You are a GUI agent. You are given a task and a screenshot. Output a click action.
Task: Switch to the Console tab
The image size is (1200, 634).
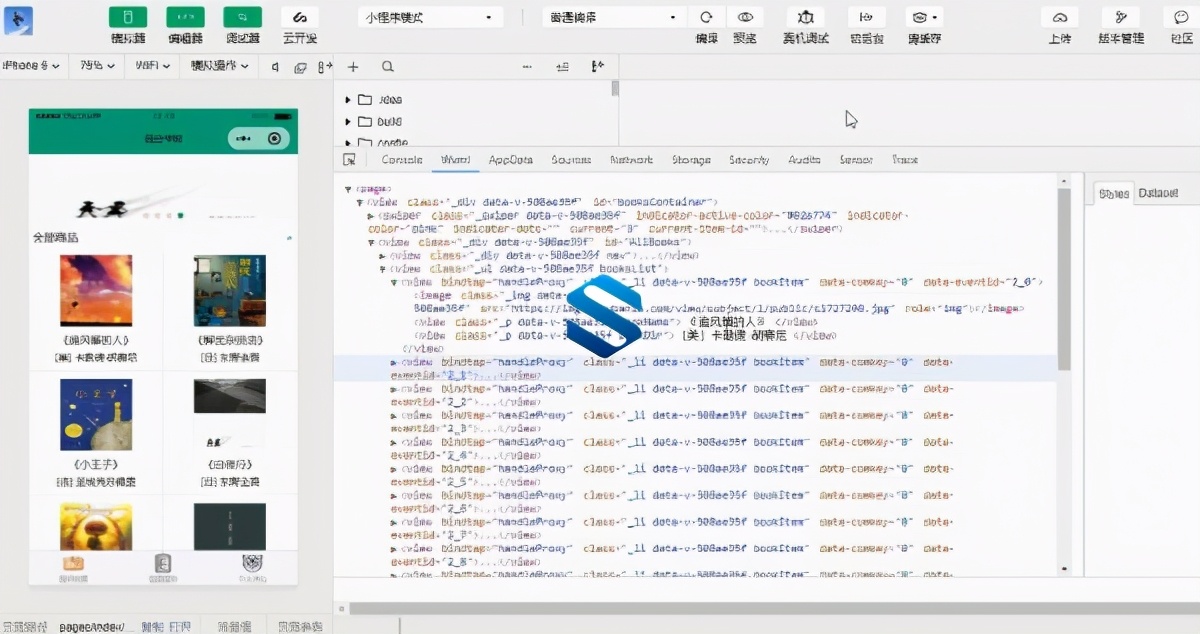tap(402, 160)
